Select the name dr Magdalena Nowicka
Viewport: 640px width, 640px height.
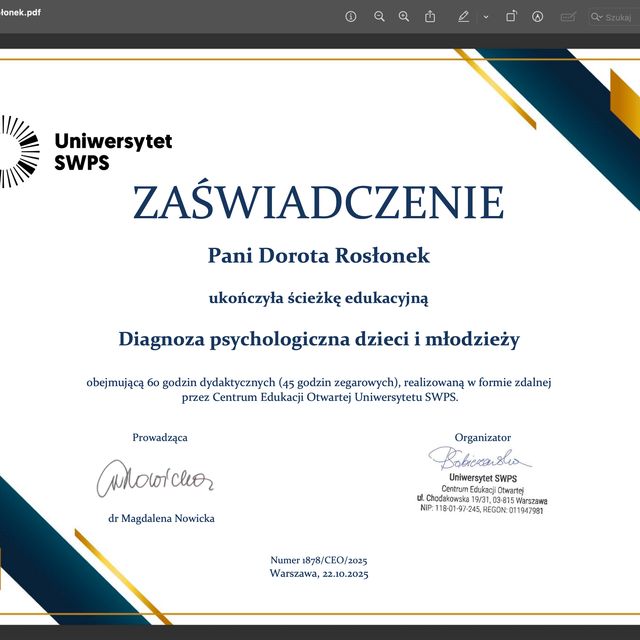161,518
